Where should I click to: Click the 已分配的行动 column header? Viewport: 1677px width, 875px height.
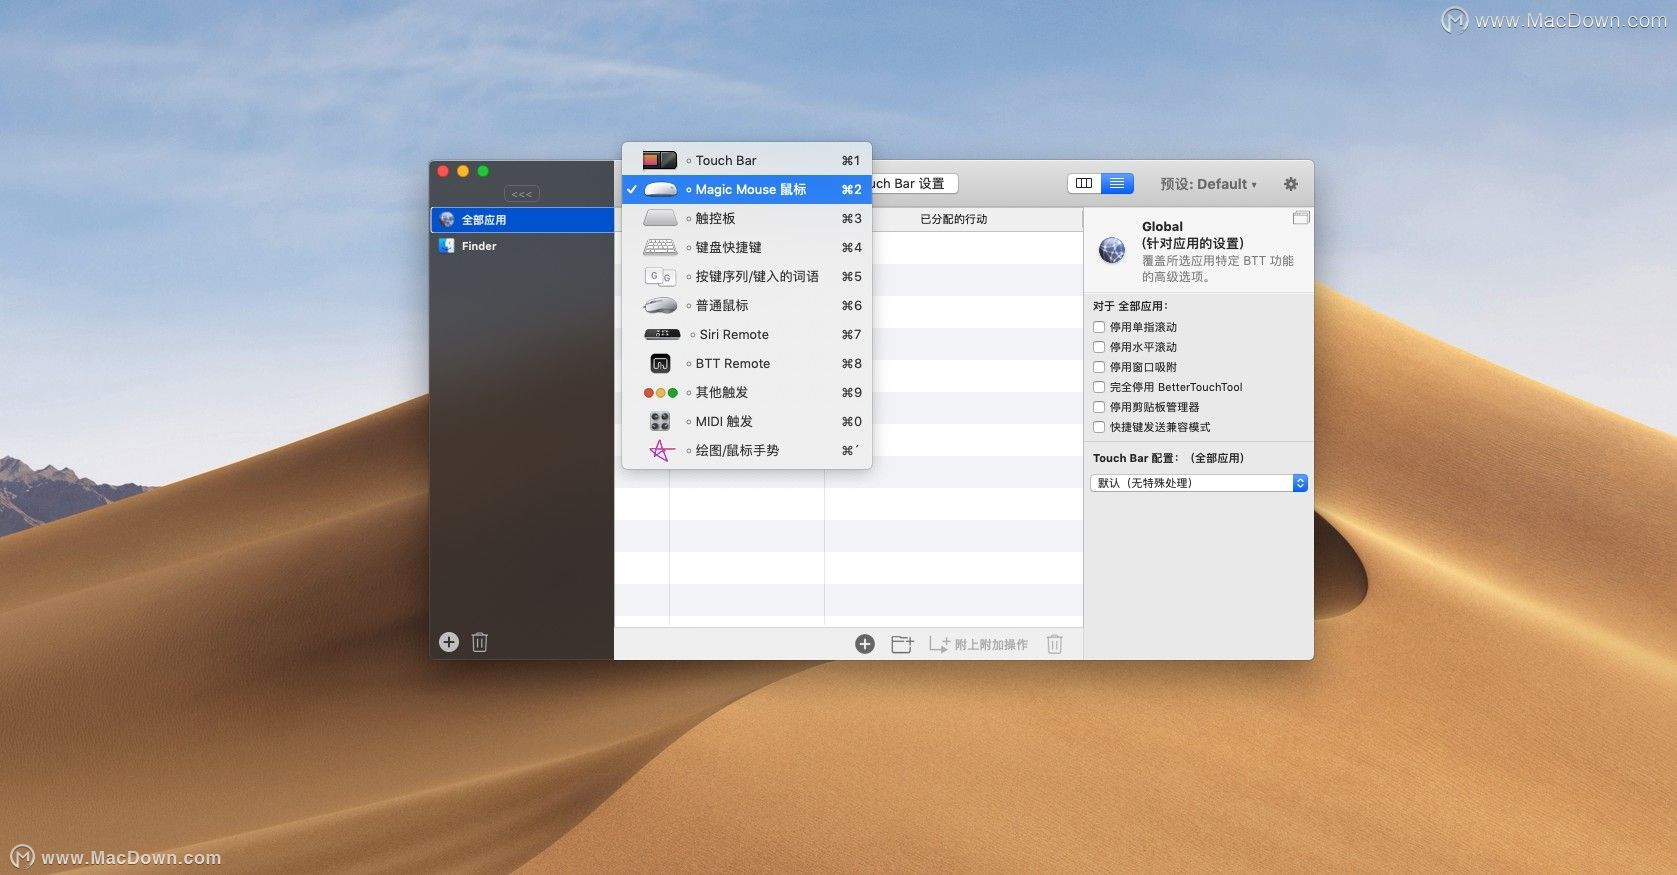tap(954, 219)
